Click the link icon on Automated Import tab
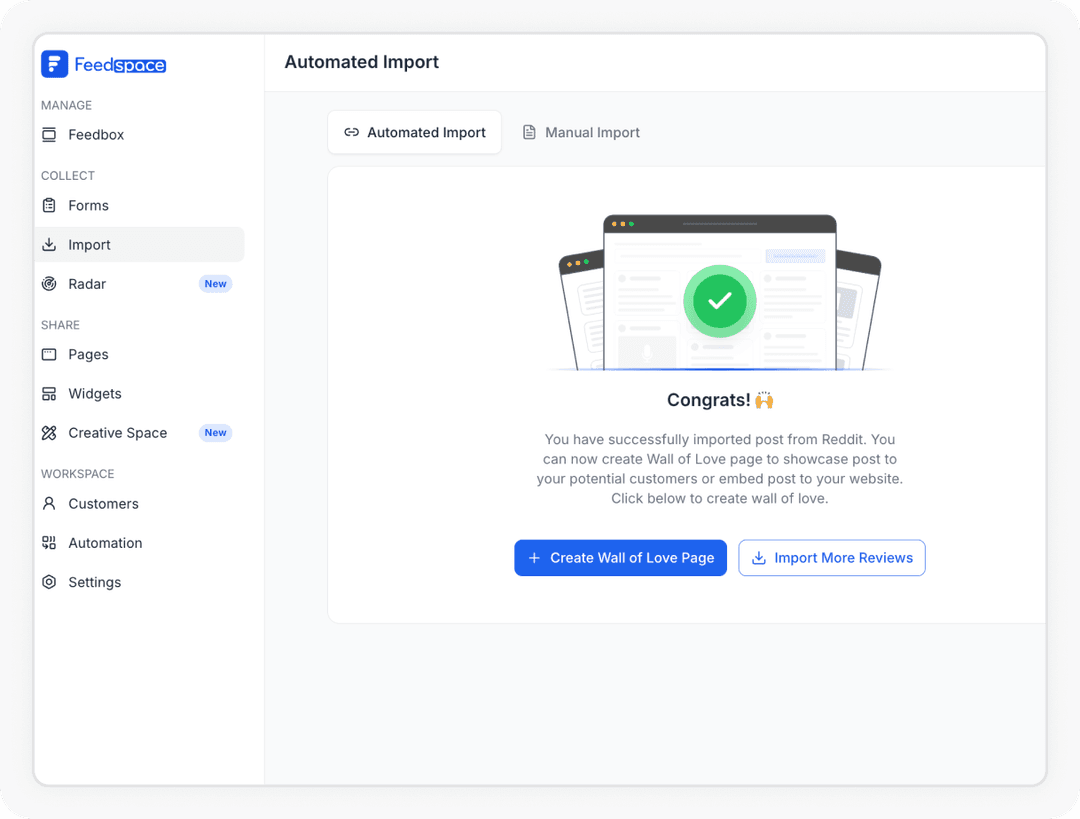Screen dimensions: 1080x819 pos(351,132)
